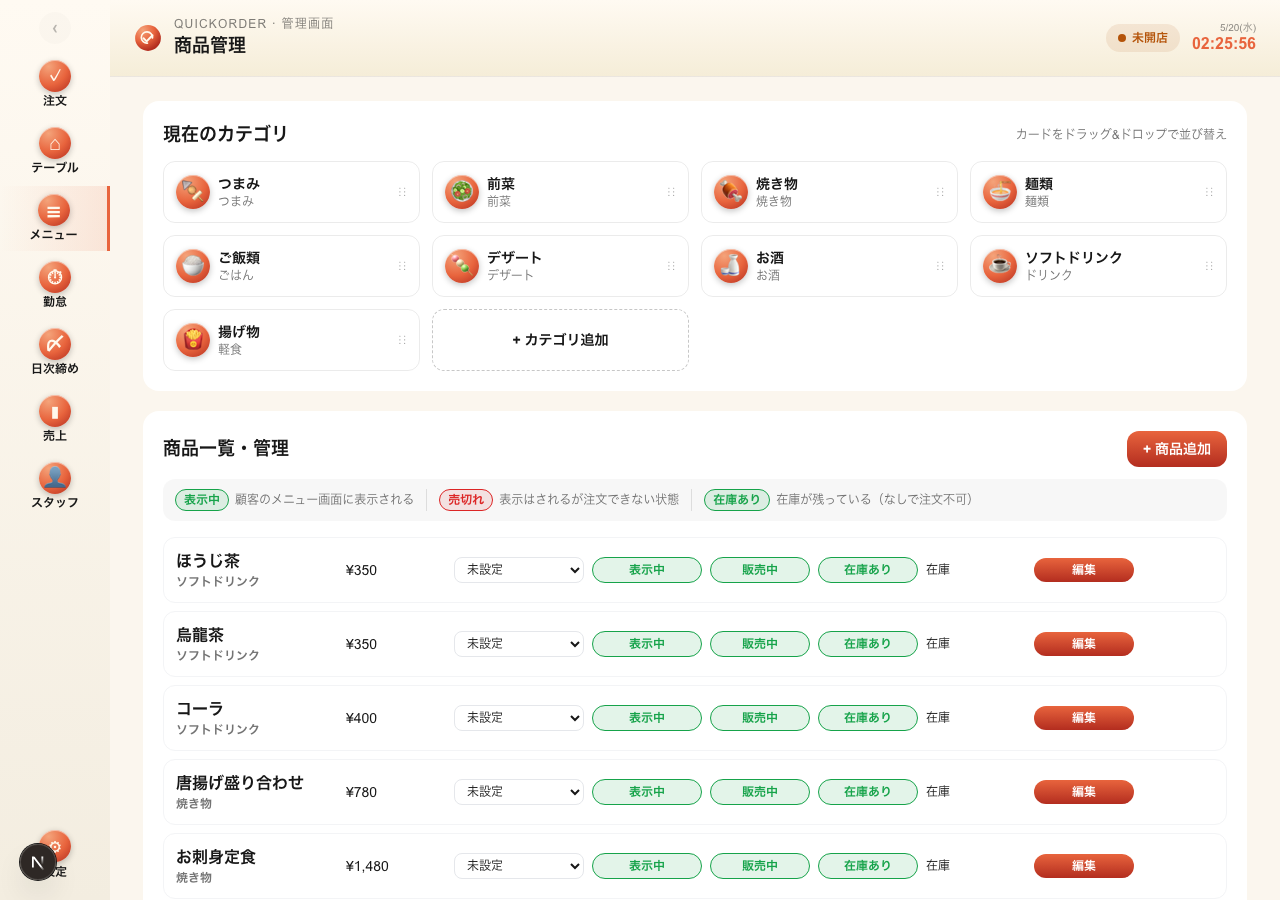Click the デザート category icon

pos(462,266)
